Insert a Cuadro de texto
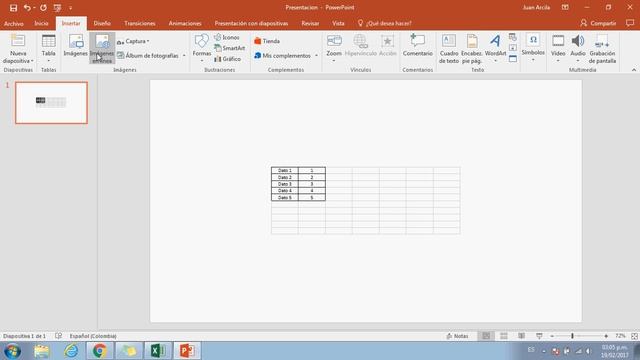 (x=449, y=49)
